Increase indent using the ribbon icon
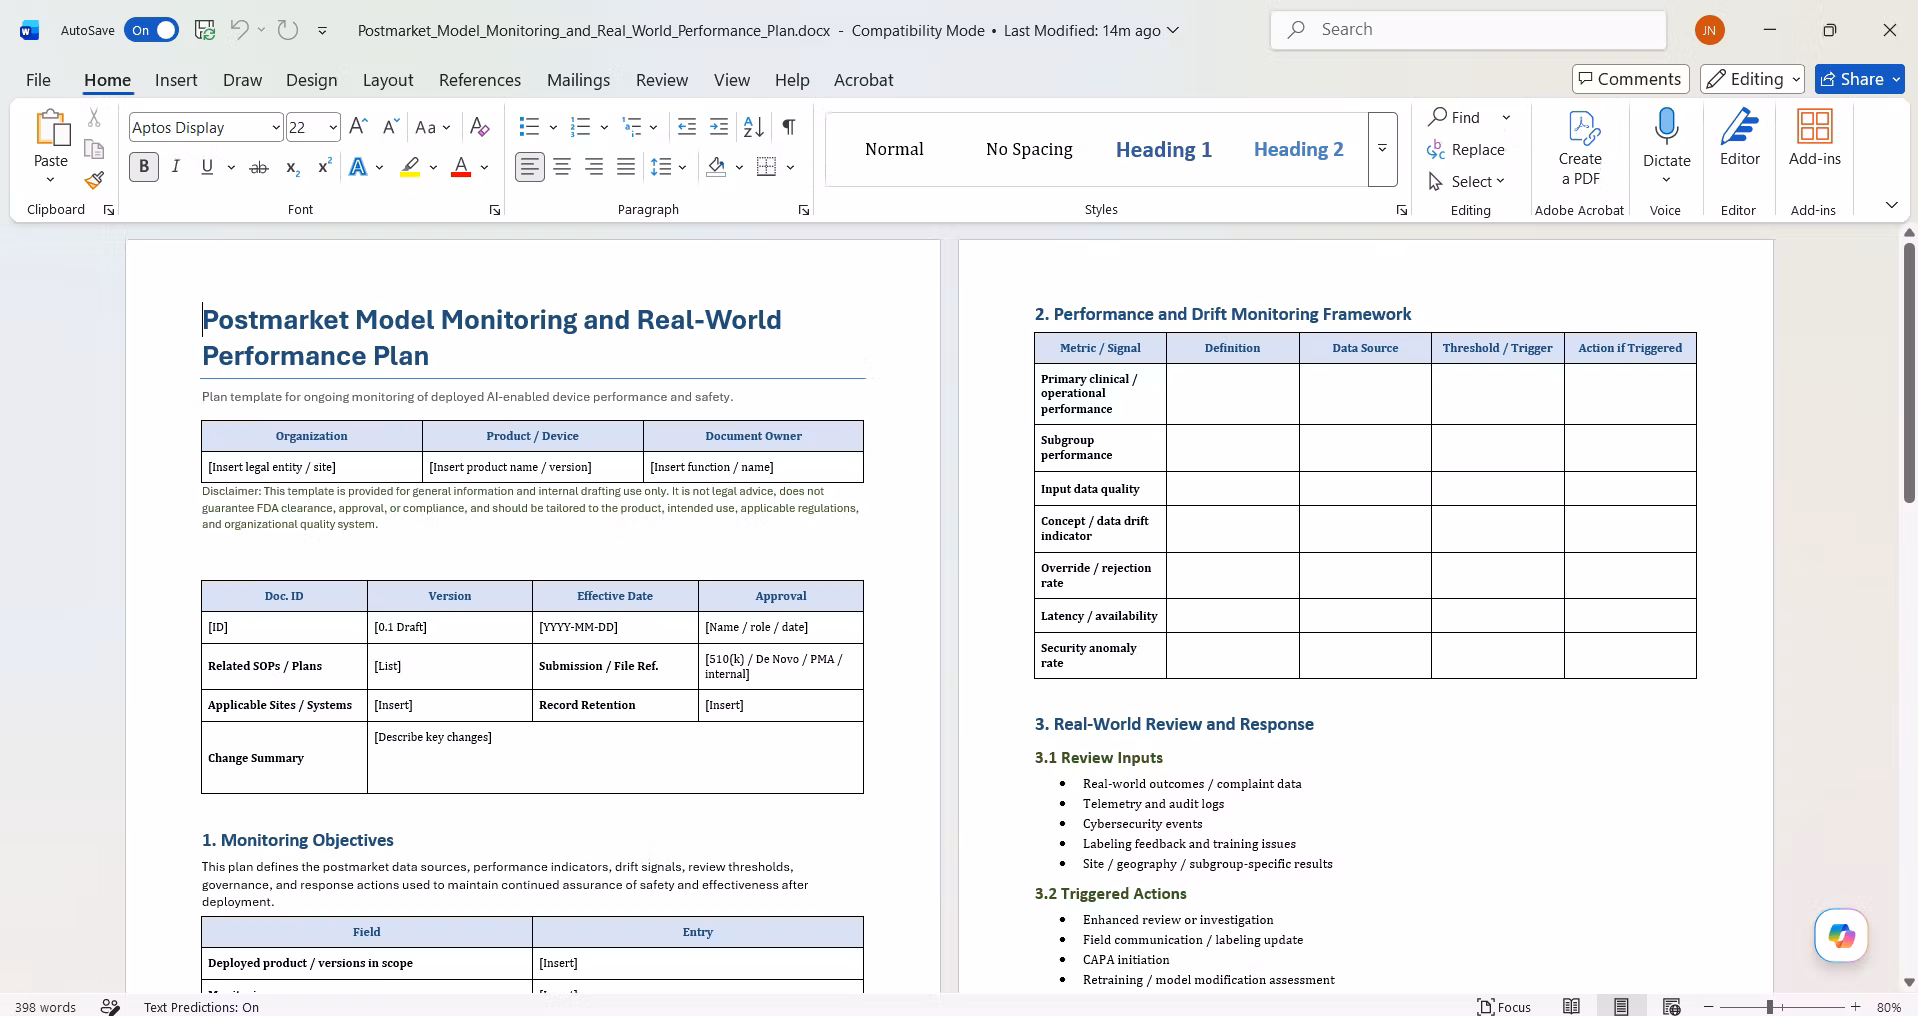The width and height of the screenshot is (1918, 1016). [719, 127]
